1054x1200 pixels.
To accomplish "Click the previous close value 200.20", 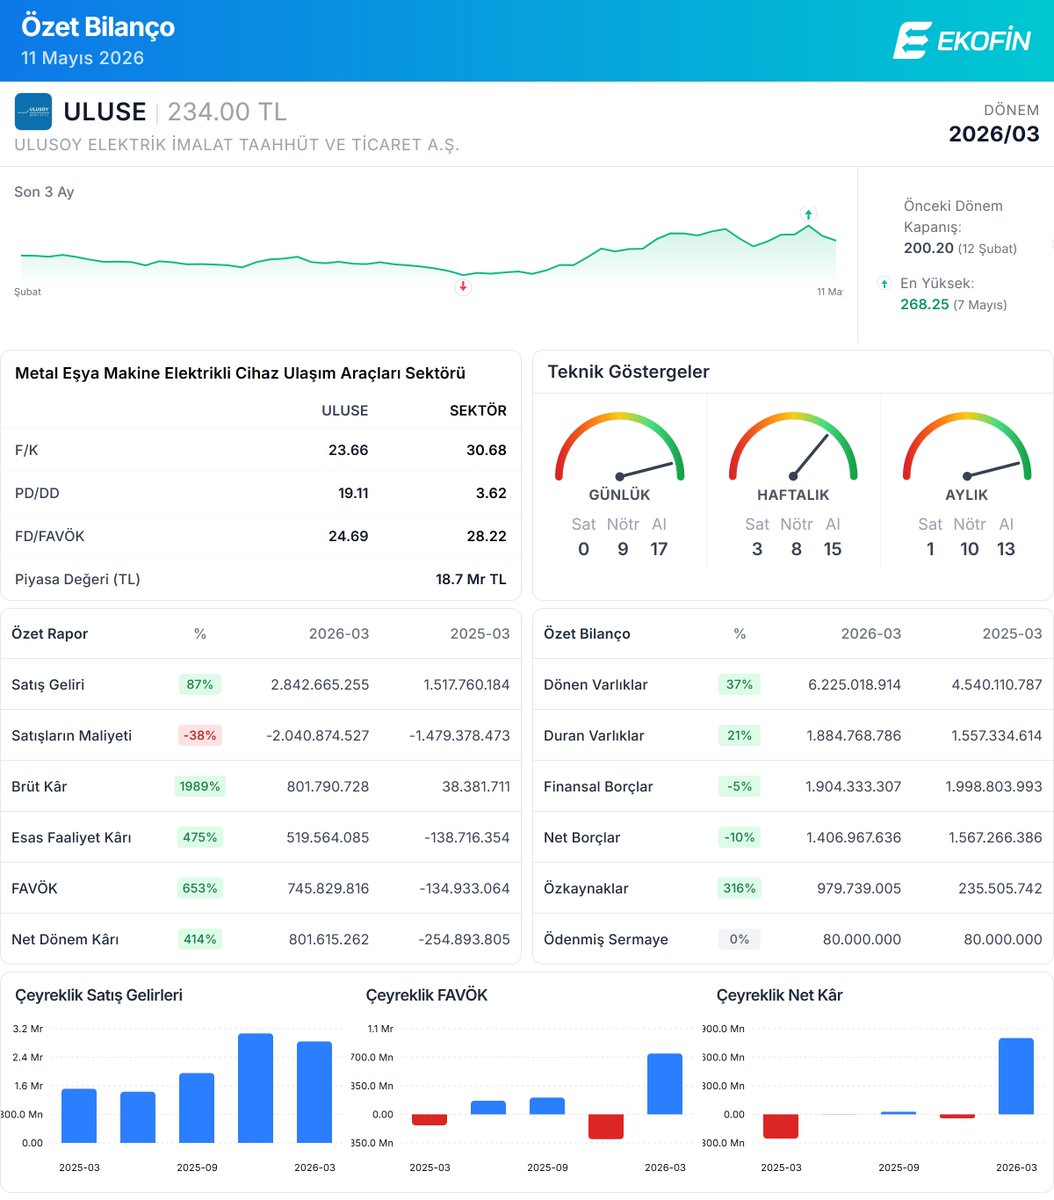I will pos(929,248).
